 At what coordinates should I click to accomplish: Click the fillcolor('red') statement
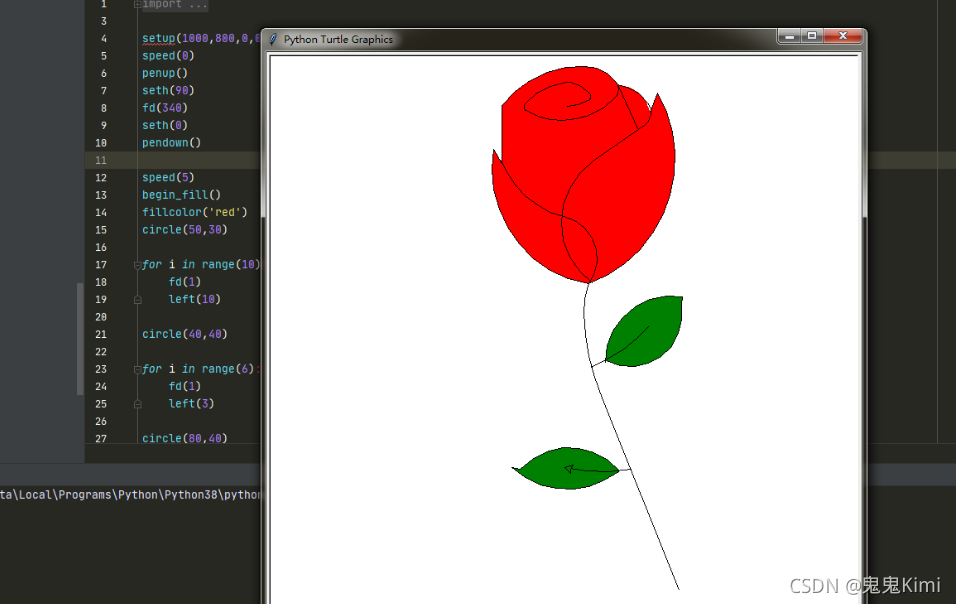(194, 212)
